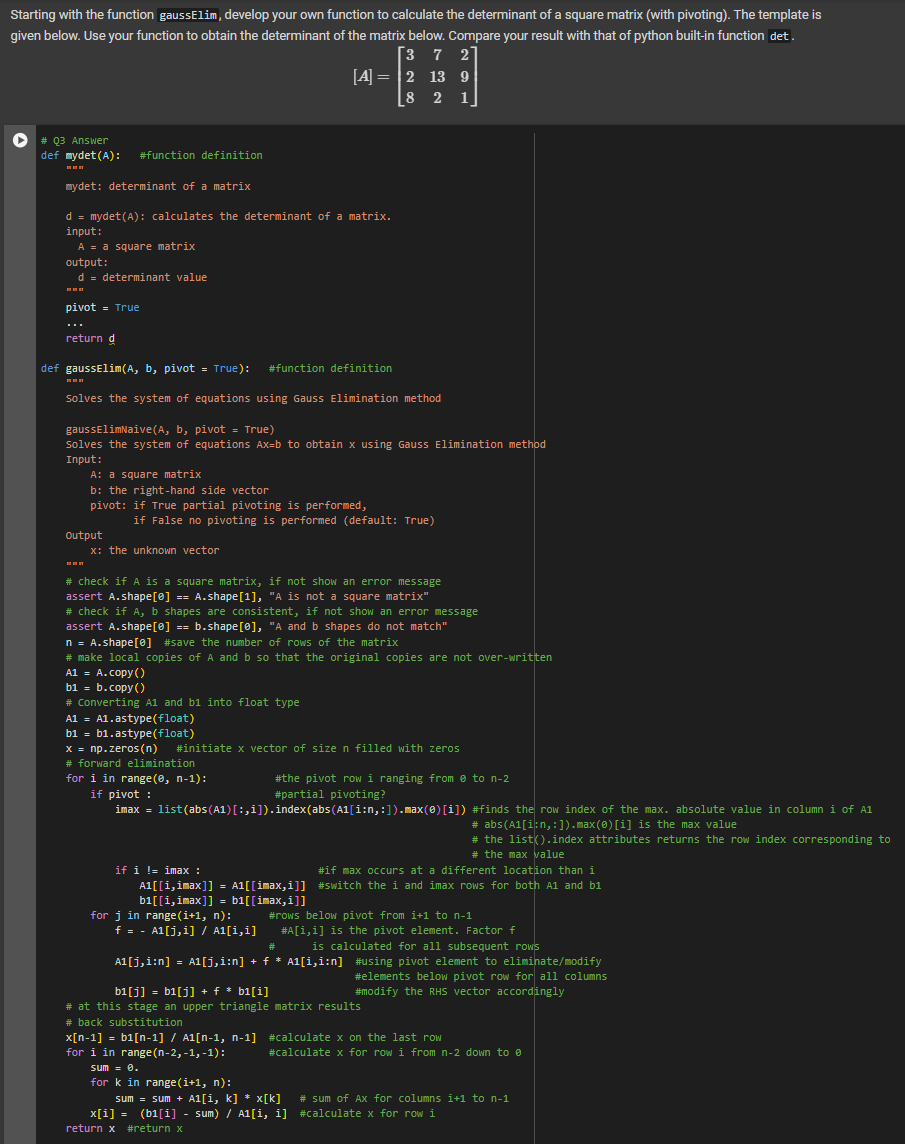Click the 'return d' statement
The height and width of the screenshot is (1144, 905).
coord(90,339)
